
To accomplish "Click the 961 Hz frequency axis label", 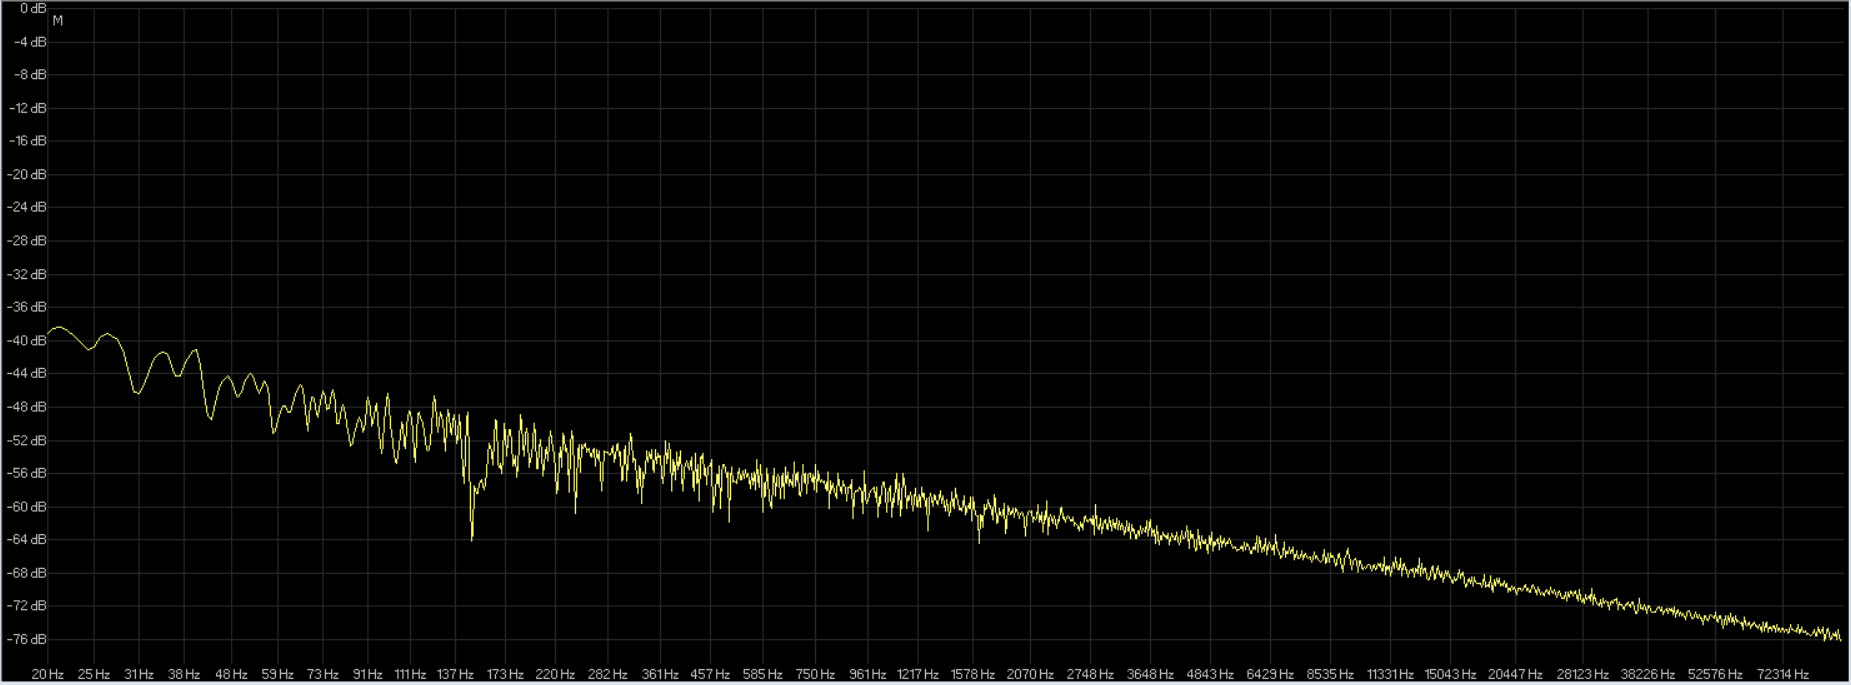I will coord(867,674).
